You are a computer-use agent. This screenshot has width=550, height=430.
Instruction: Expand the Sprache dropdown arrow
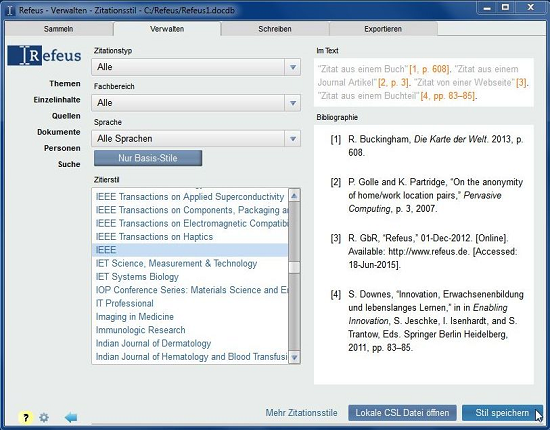[x=293, y=139]
